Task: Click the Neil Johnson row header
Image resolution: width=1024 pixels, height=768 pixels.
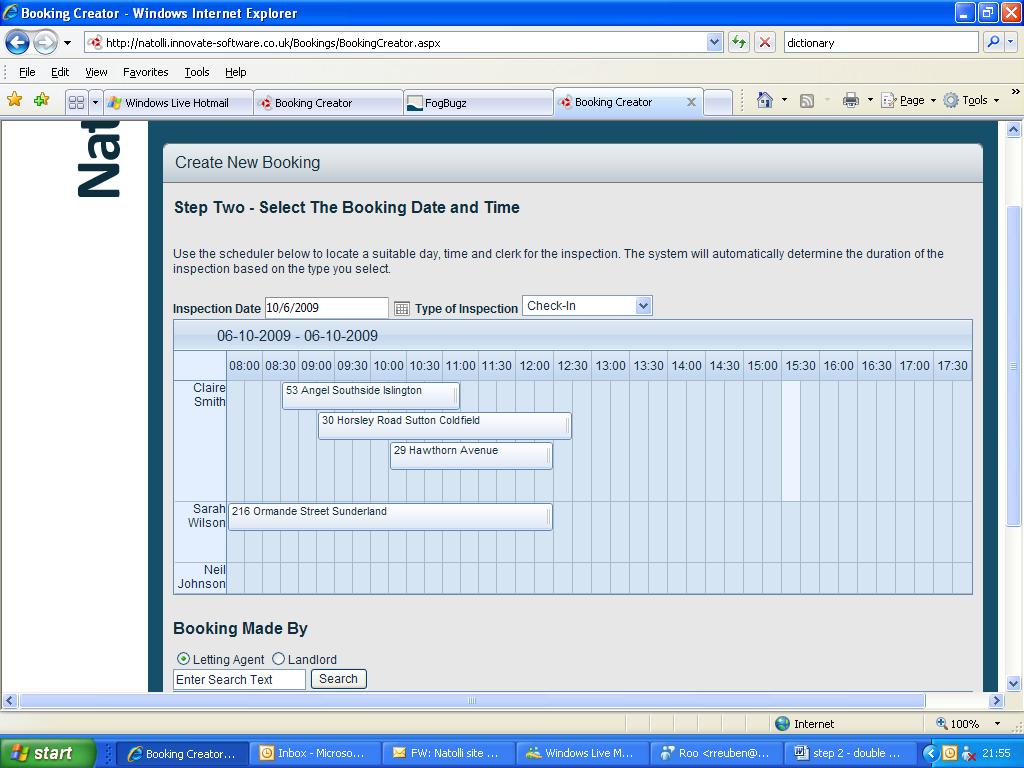Action: [201, 577]
